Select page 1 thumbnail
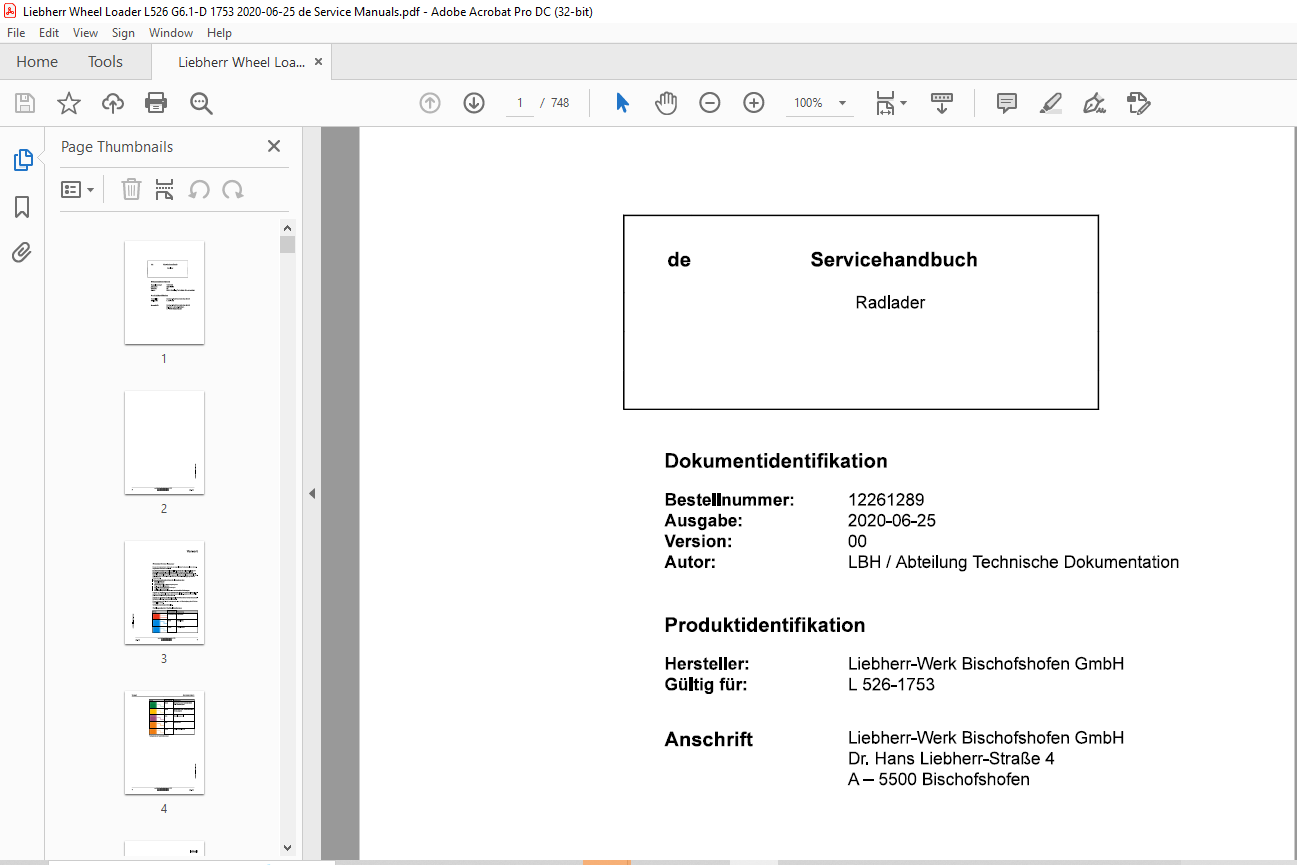1297x865 pixels. click(x=164, y=293)
